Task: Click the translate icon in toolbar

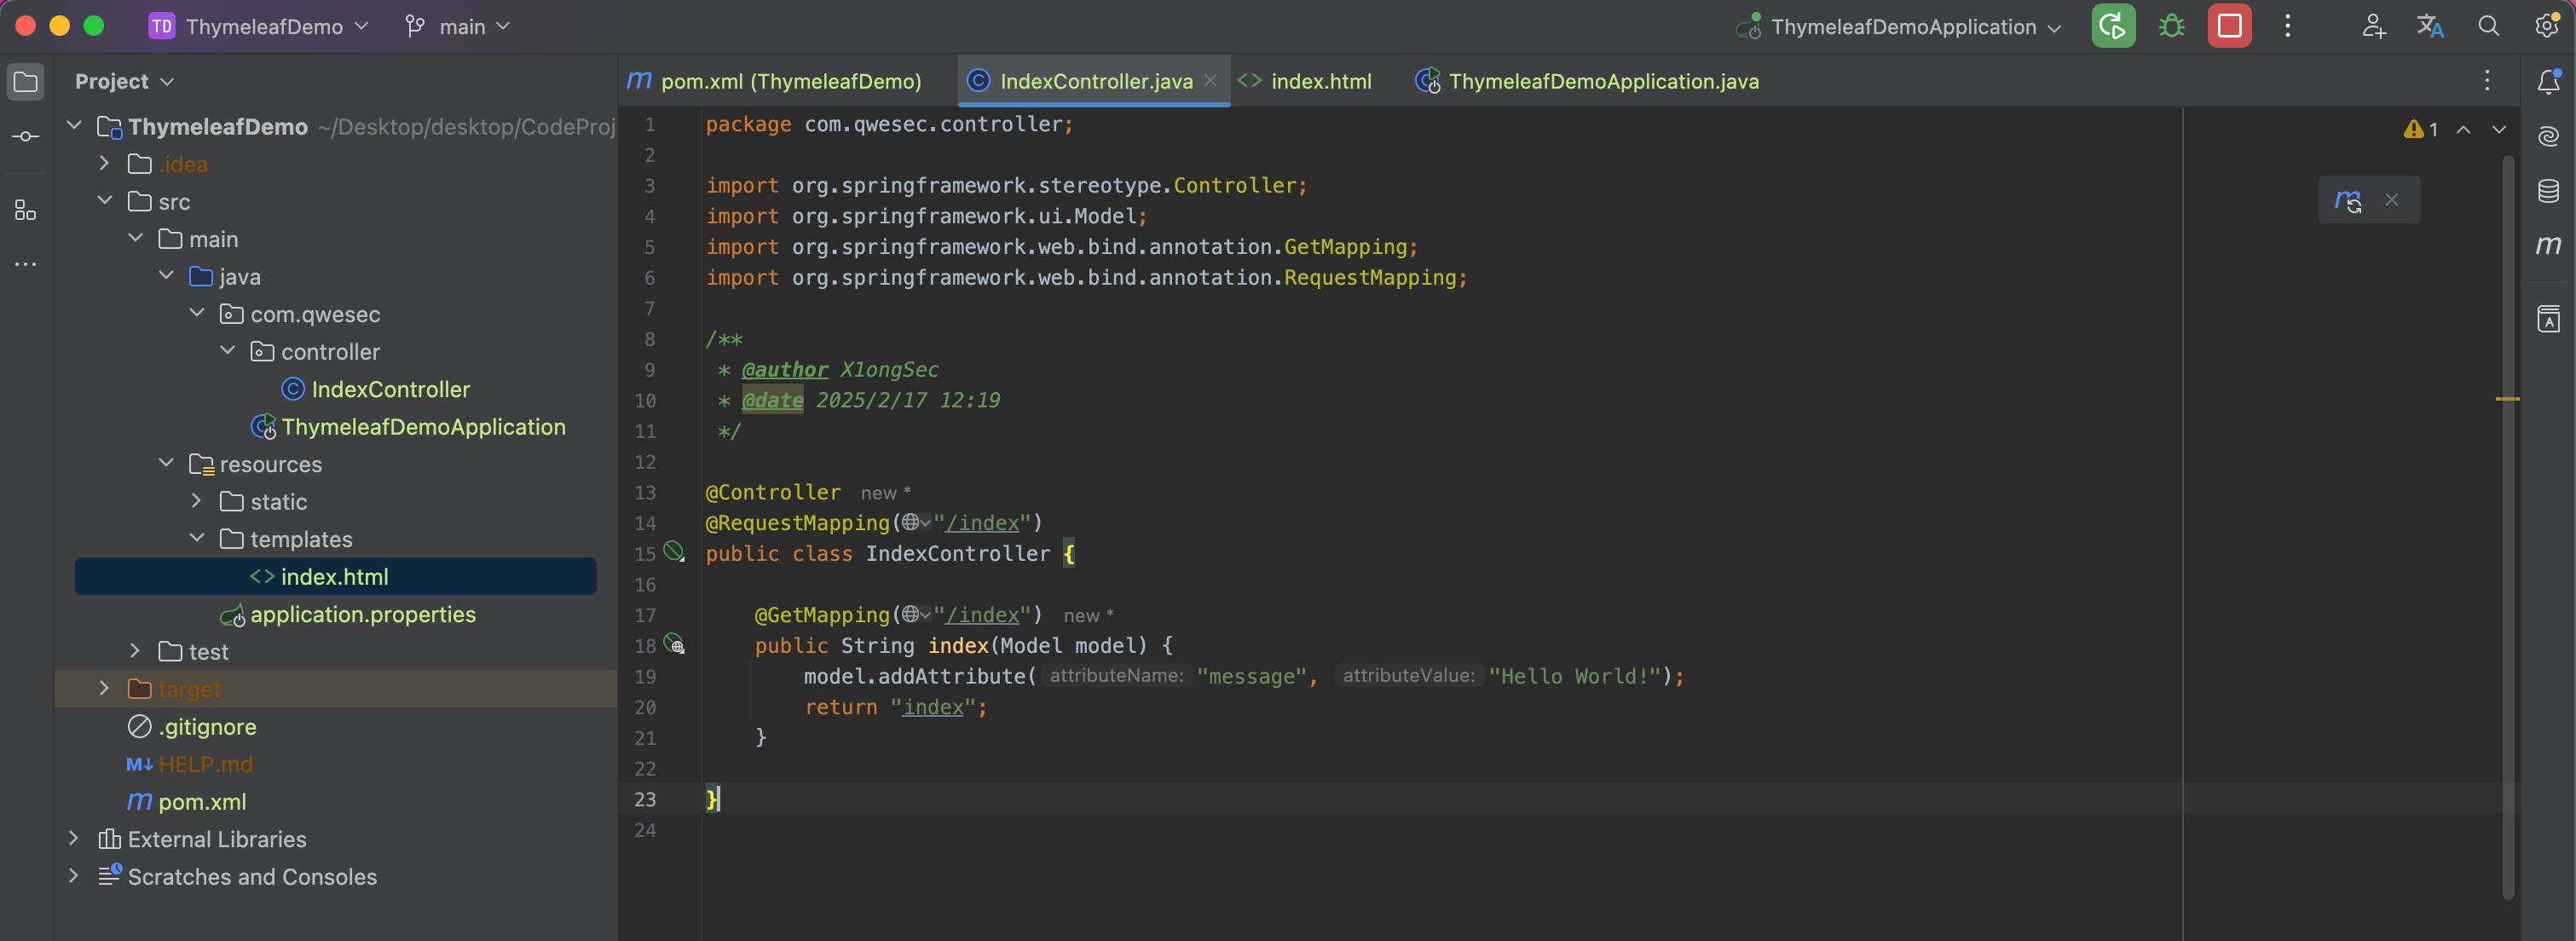Action: point(2430,26)
